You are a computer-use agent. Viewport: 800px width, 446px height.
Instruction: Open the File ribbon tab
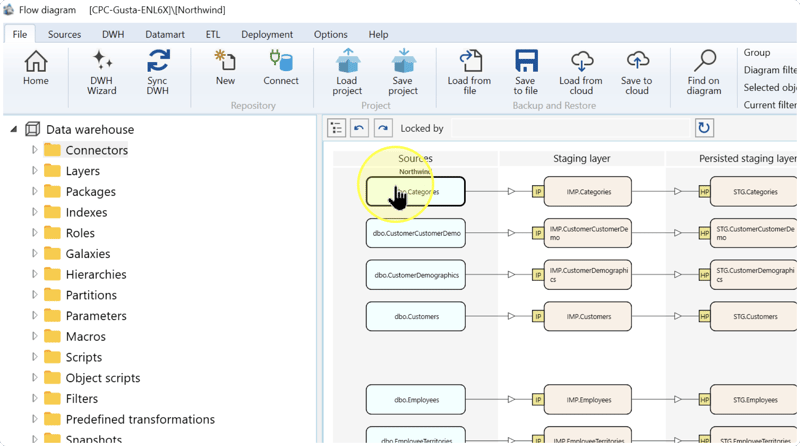point(20,34)
